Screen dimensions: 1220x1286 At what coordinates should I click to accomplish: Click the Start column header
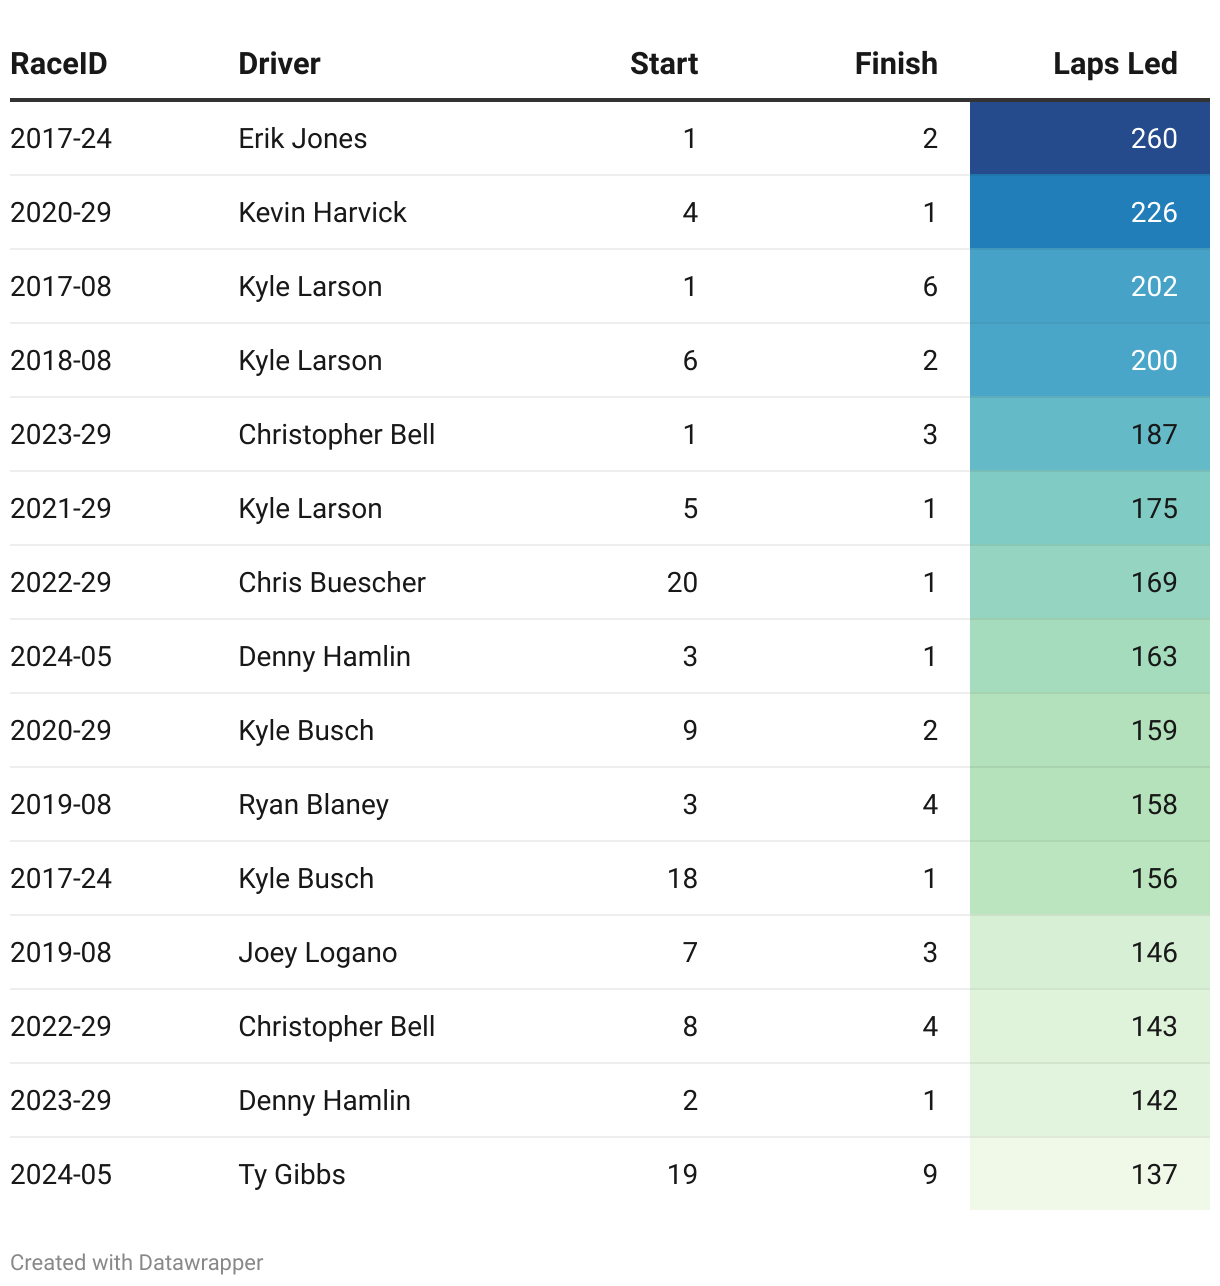click(x=664, y=64)
